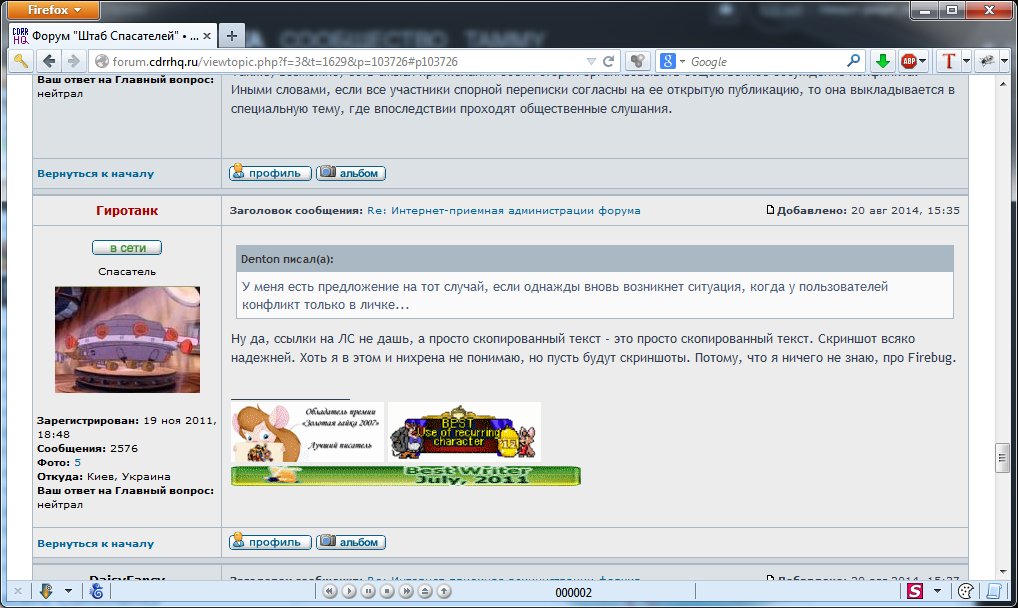The width and height of the screenshot is (1018, 608).
Task: Click the Adblock Plus ABP icon
Action: (909, 61)
